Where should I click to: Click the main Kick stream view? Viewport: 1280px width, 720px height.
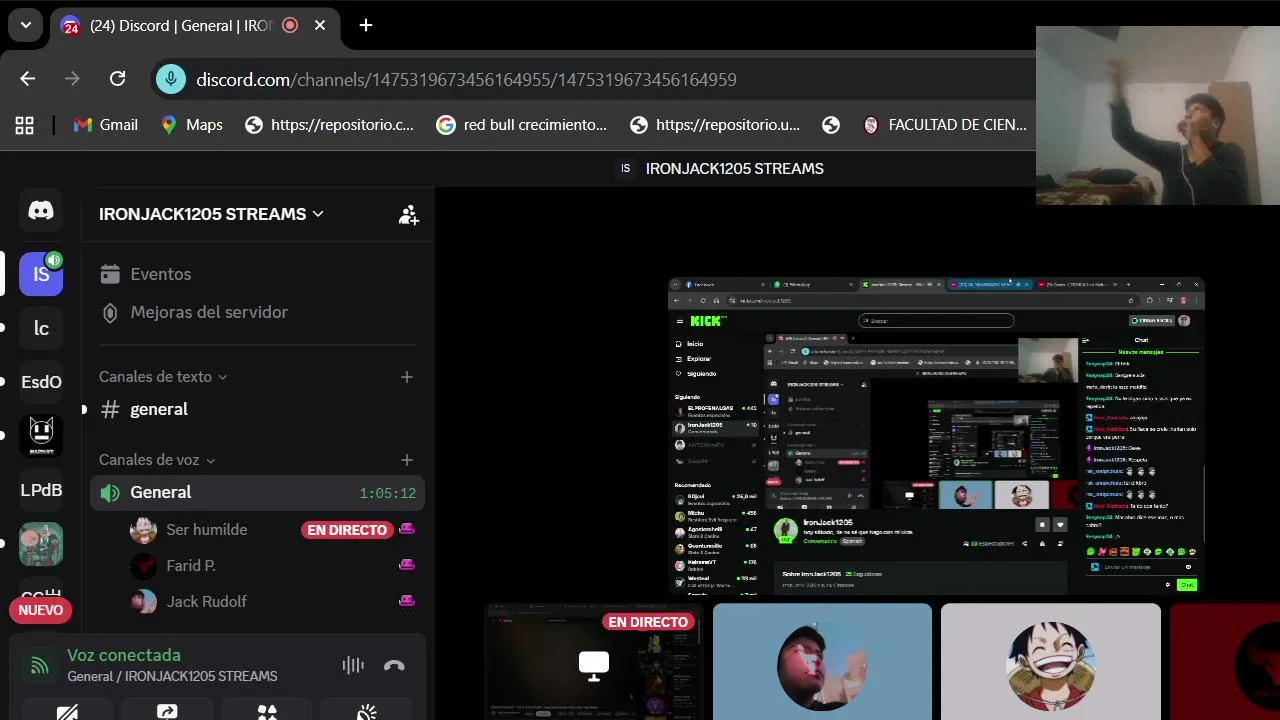[936, 436]
